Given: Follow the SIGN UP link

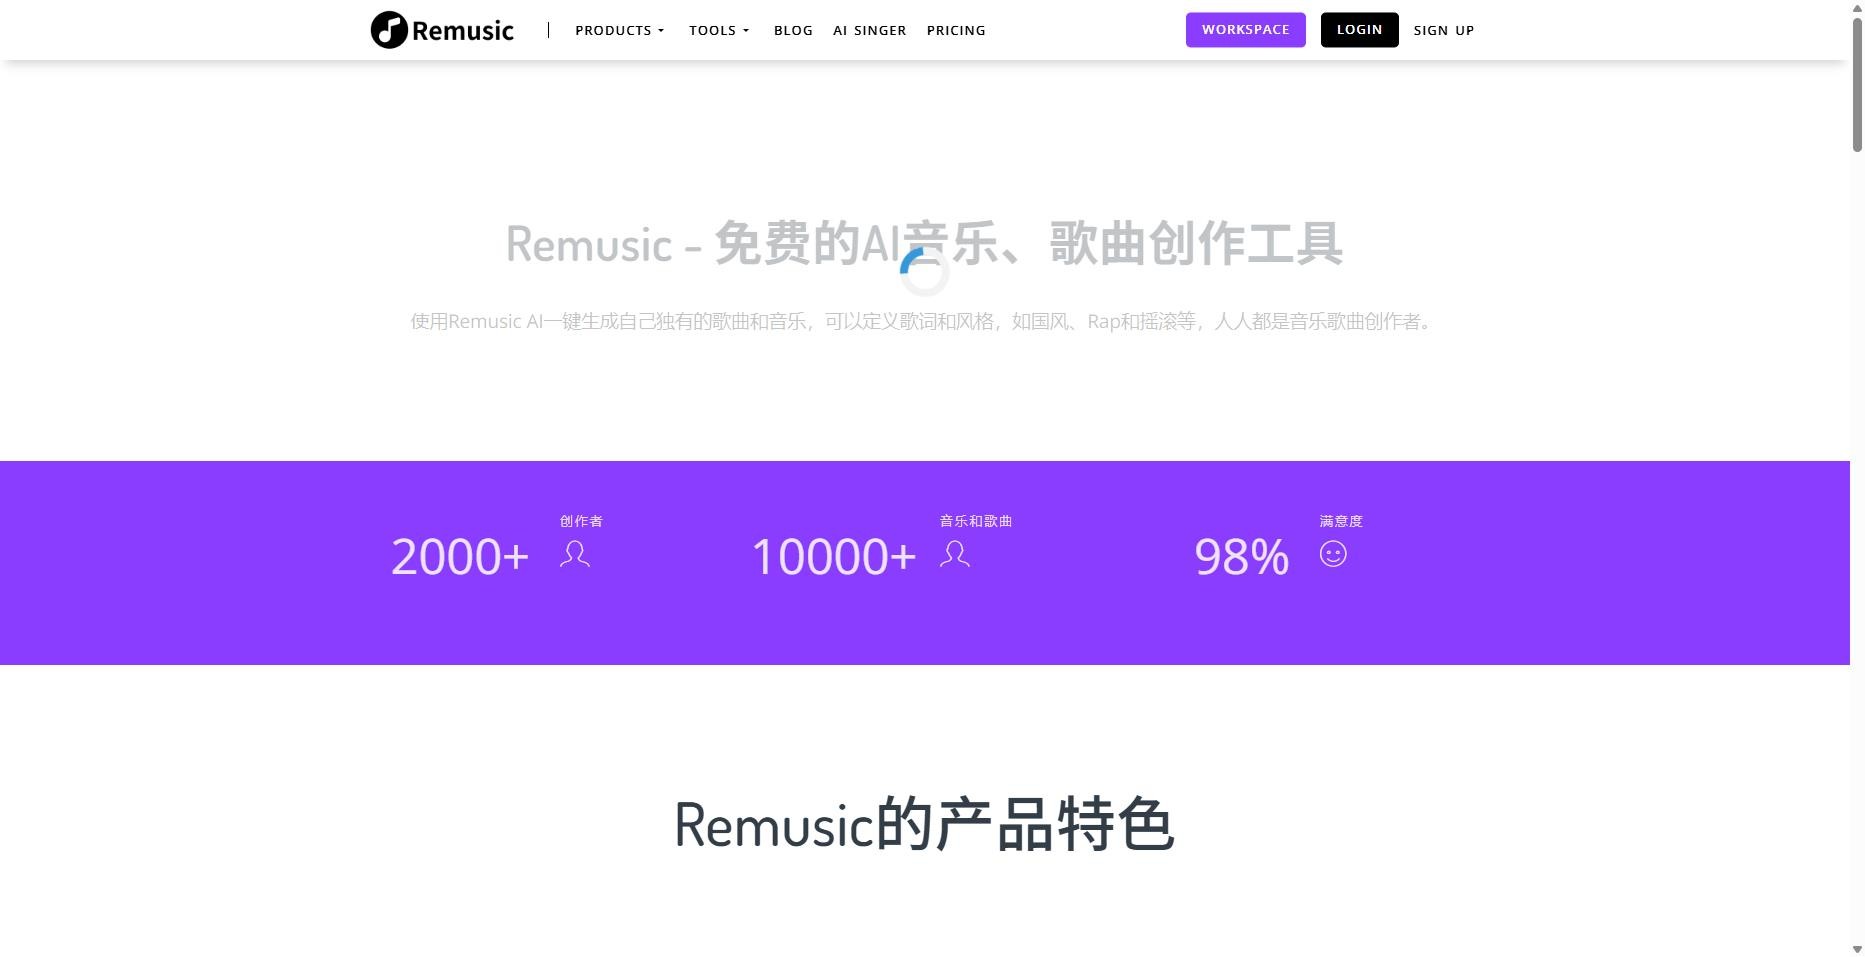Looking at the screenshot, I should point(1443,30).
